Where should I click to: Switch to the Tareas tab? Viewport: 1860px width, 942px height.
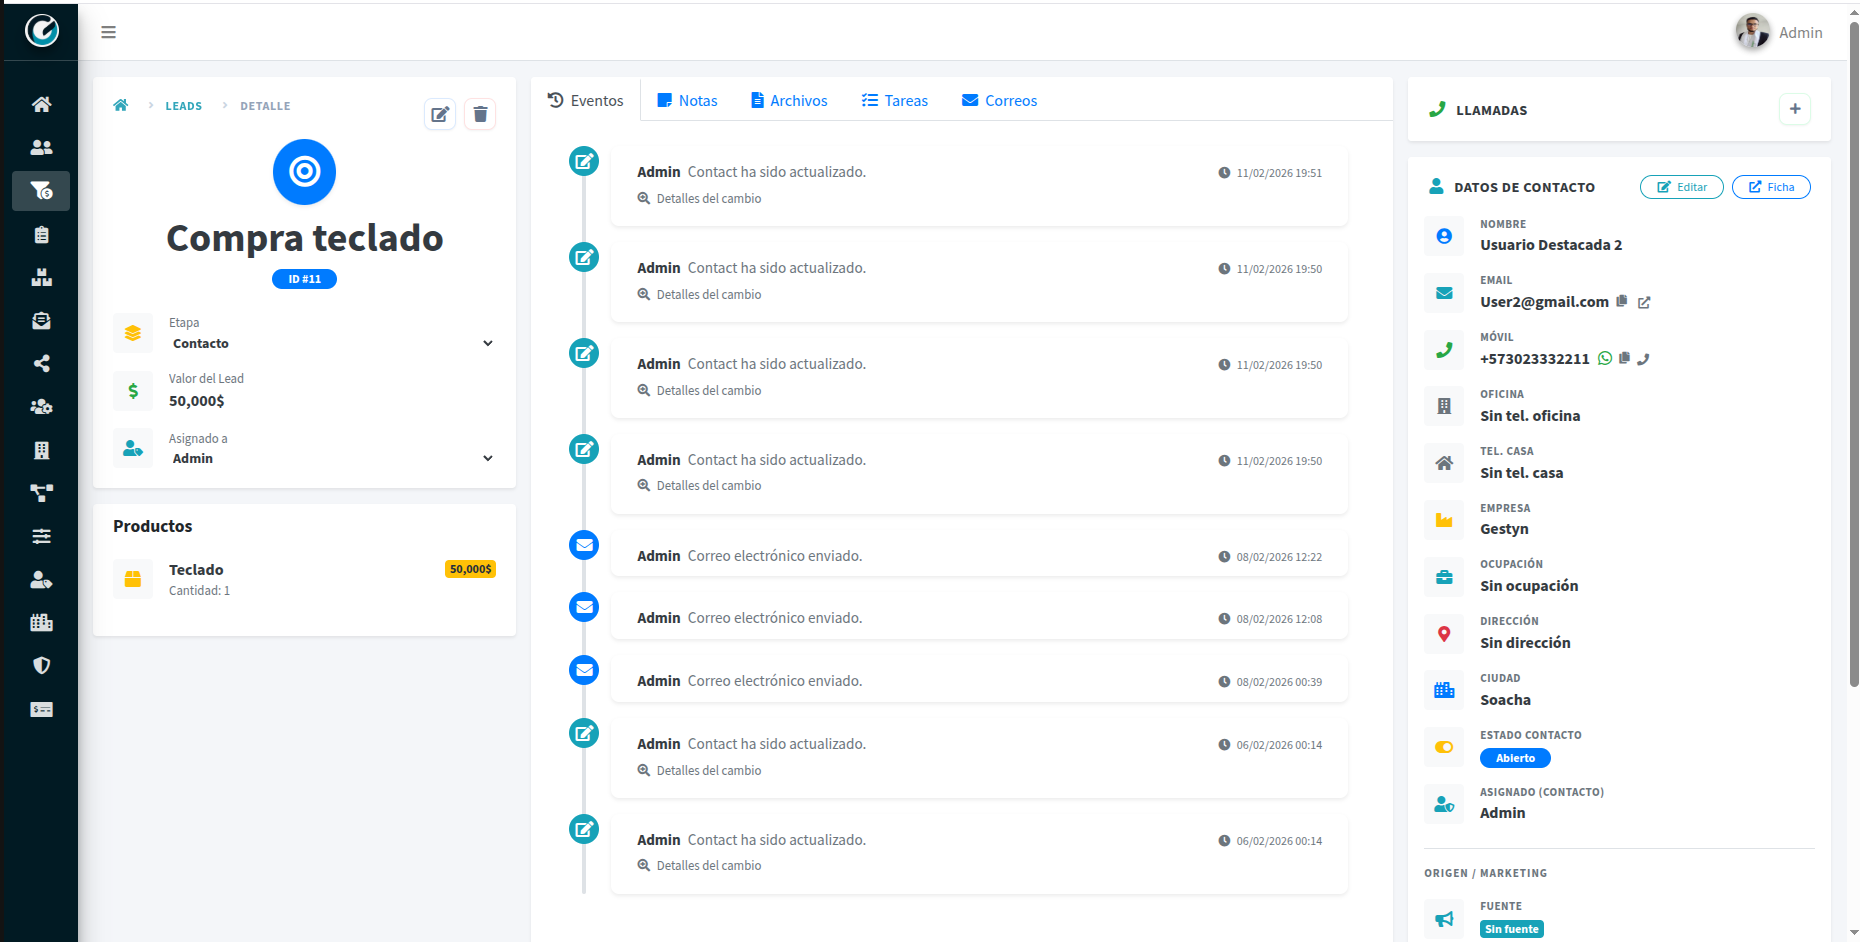(x=895, y=100)
